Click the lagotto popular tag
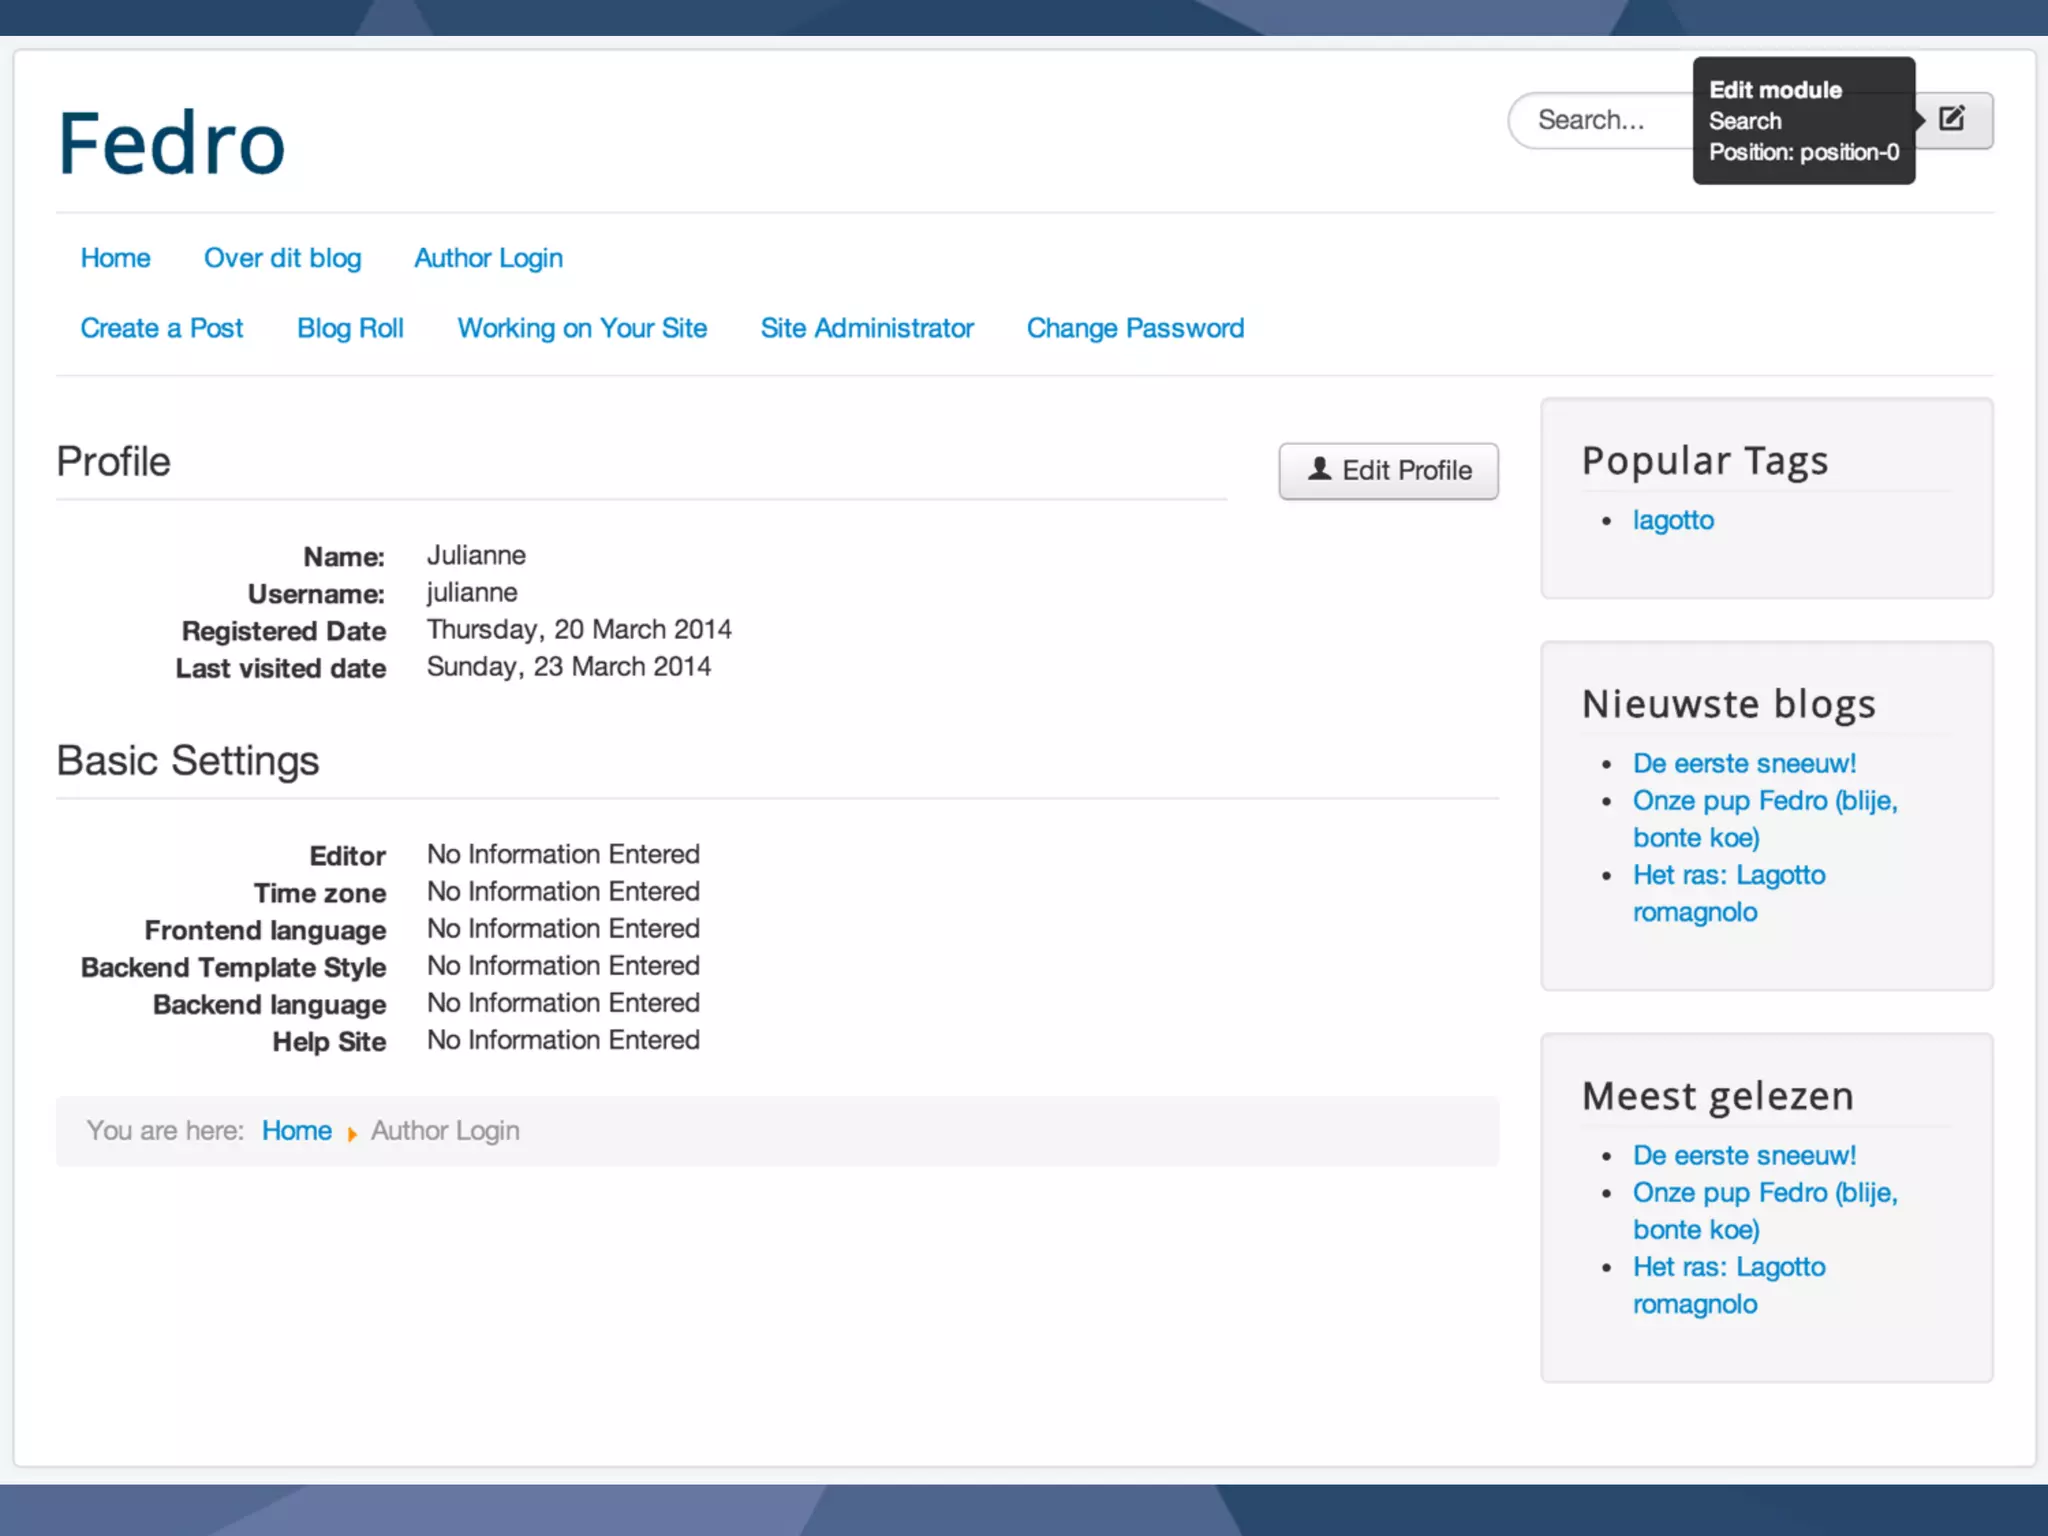The width and height of the screenshot is (2048, 1536). 1673,520
